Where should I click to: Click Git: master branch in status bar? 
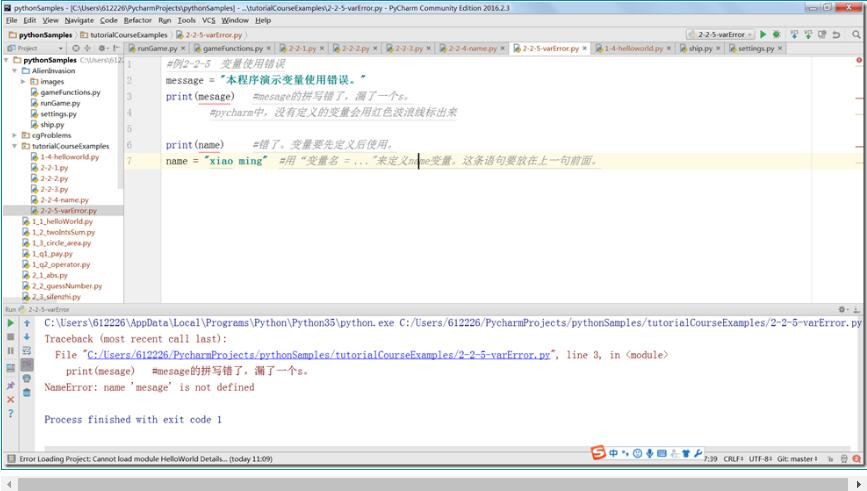pos(797,459)
